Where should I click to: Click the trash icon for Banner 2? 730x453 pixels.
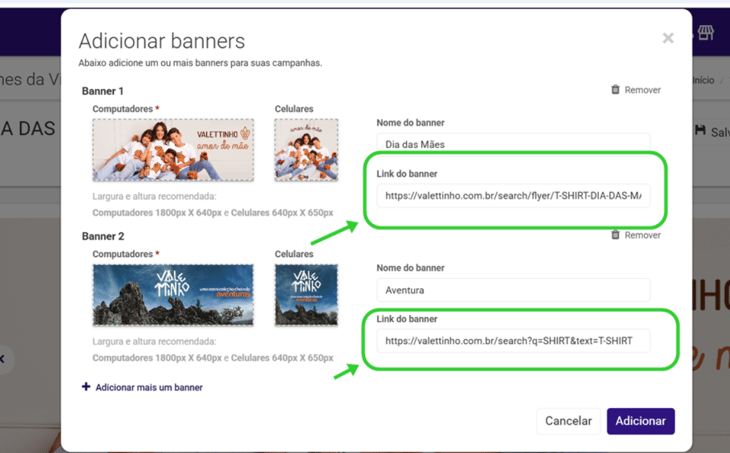click(x=616, y=235)
